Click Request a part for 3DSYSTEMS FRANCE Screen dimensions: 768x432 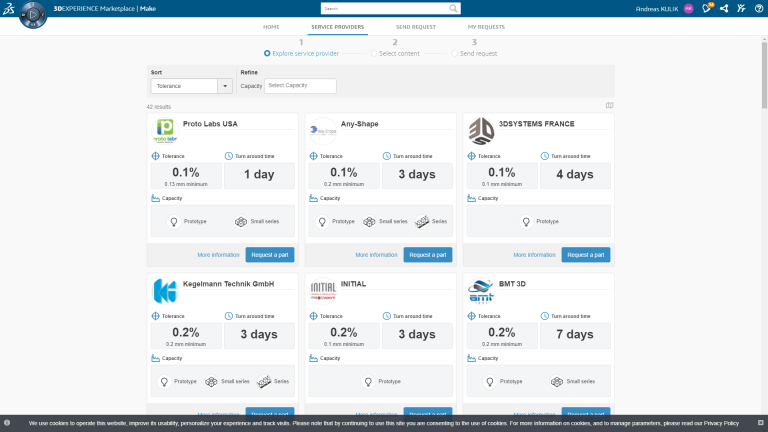586,255
